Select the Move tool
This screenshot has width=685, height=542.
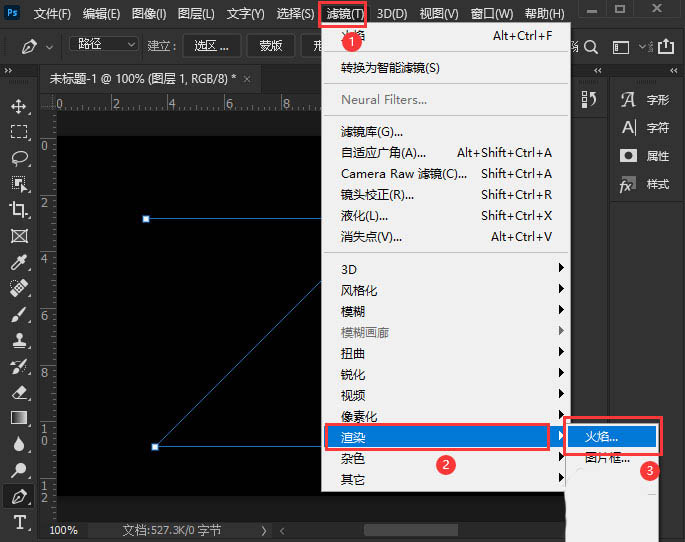18,106
